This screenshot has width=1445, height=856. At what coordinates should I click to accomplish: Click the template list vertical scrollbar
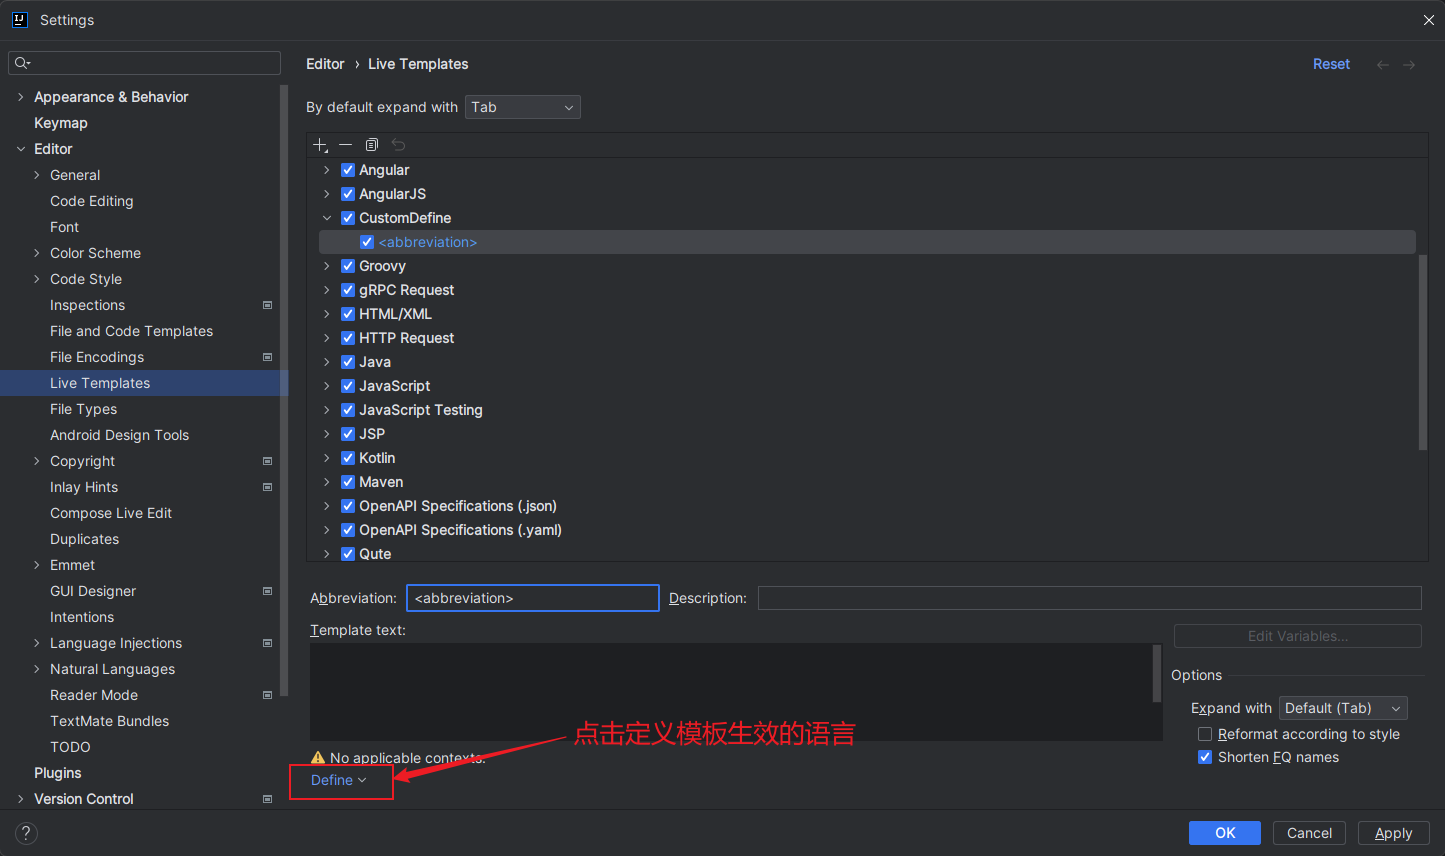pyautogui.click(x=1422, y=352)
